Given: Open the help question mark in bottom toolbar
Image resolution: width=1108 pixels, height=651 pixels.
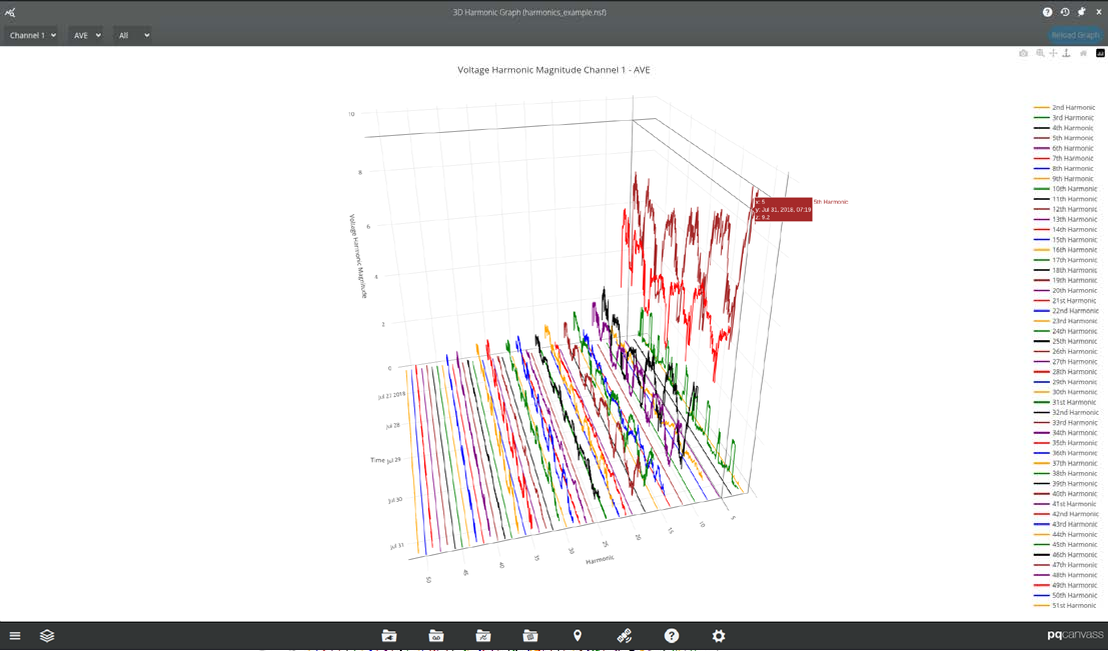Looking at the screenshot, I should [671, 635].
